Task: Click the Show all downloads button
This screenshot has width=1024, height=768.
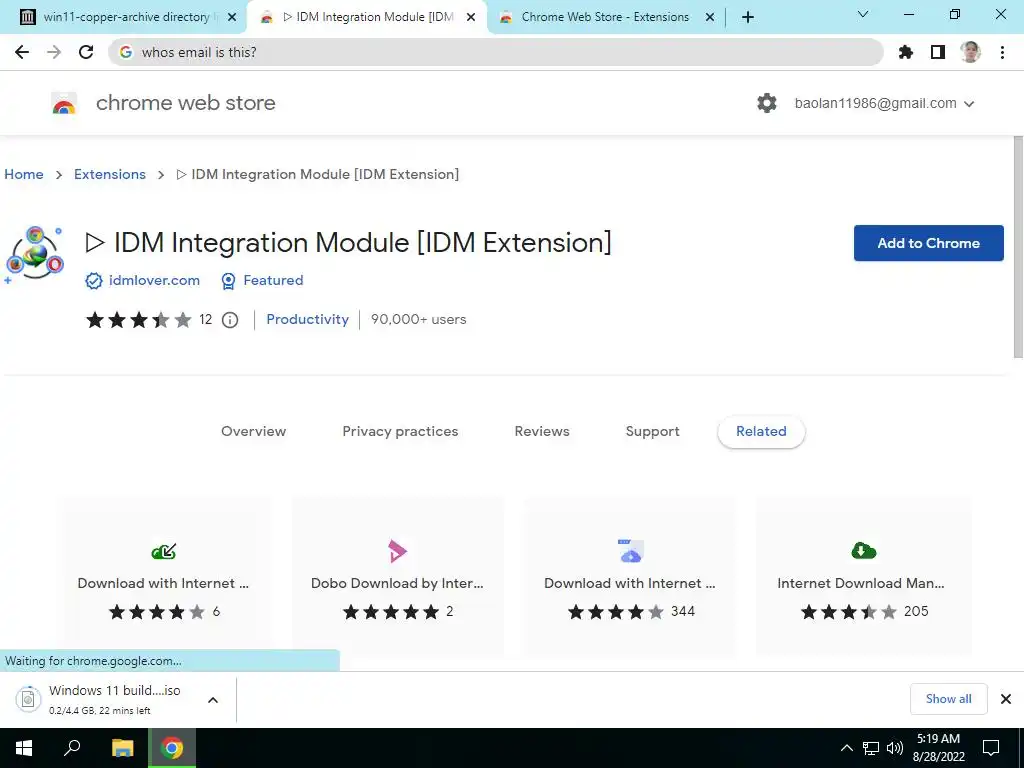Action: pyautogui.click(x=948, y=699)
